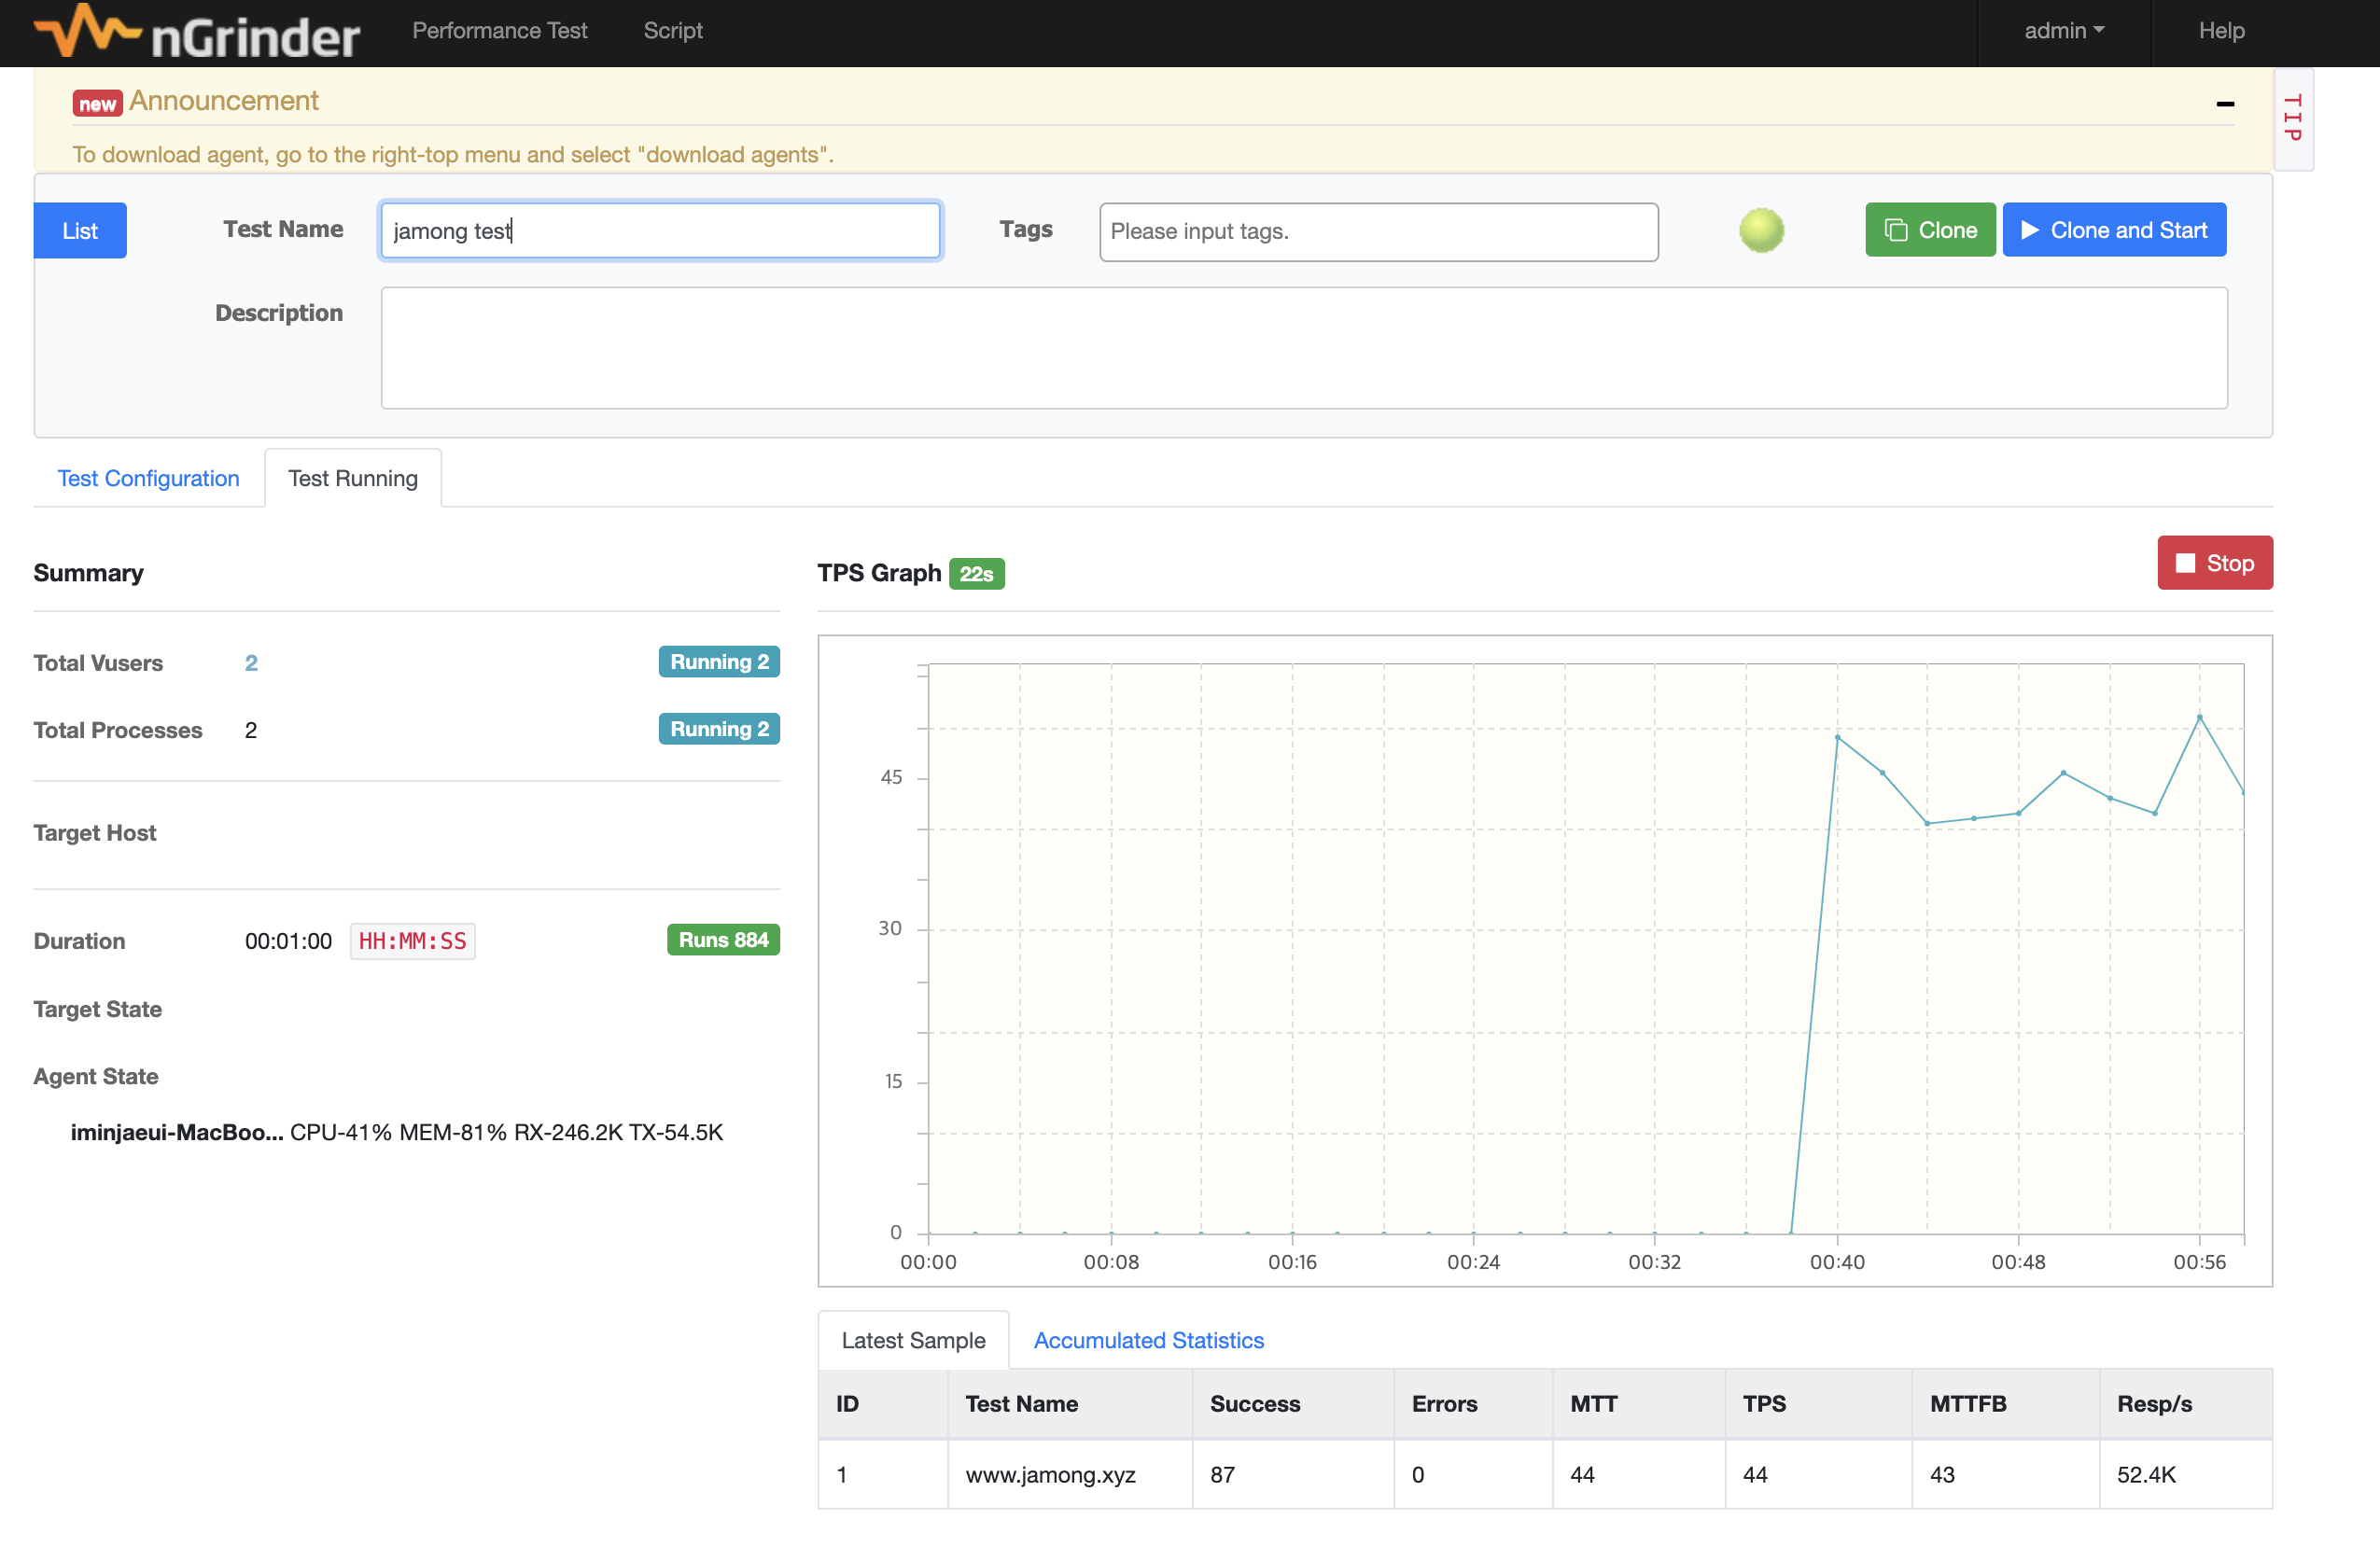The height and width of the screenshot is (1547, 2380).
Task: Click the Target Host label
Action: click(95, 833)
